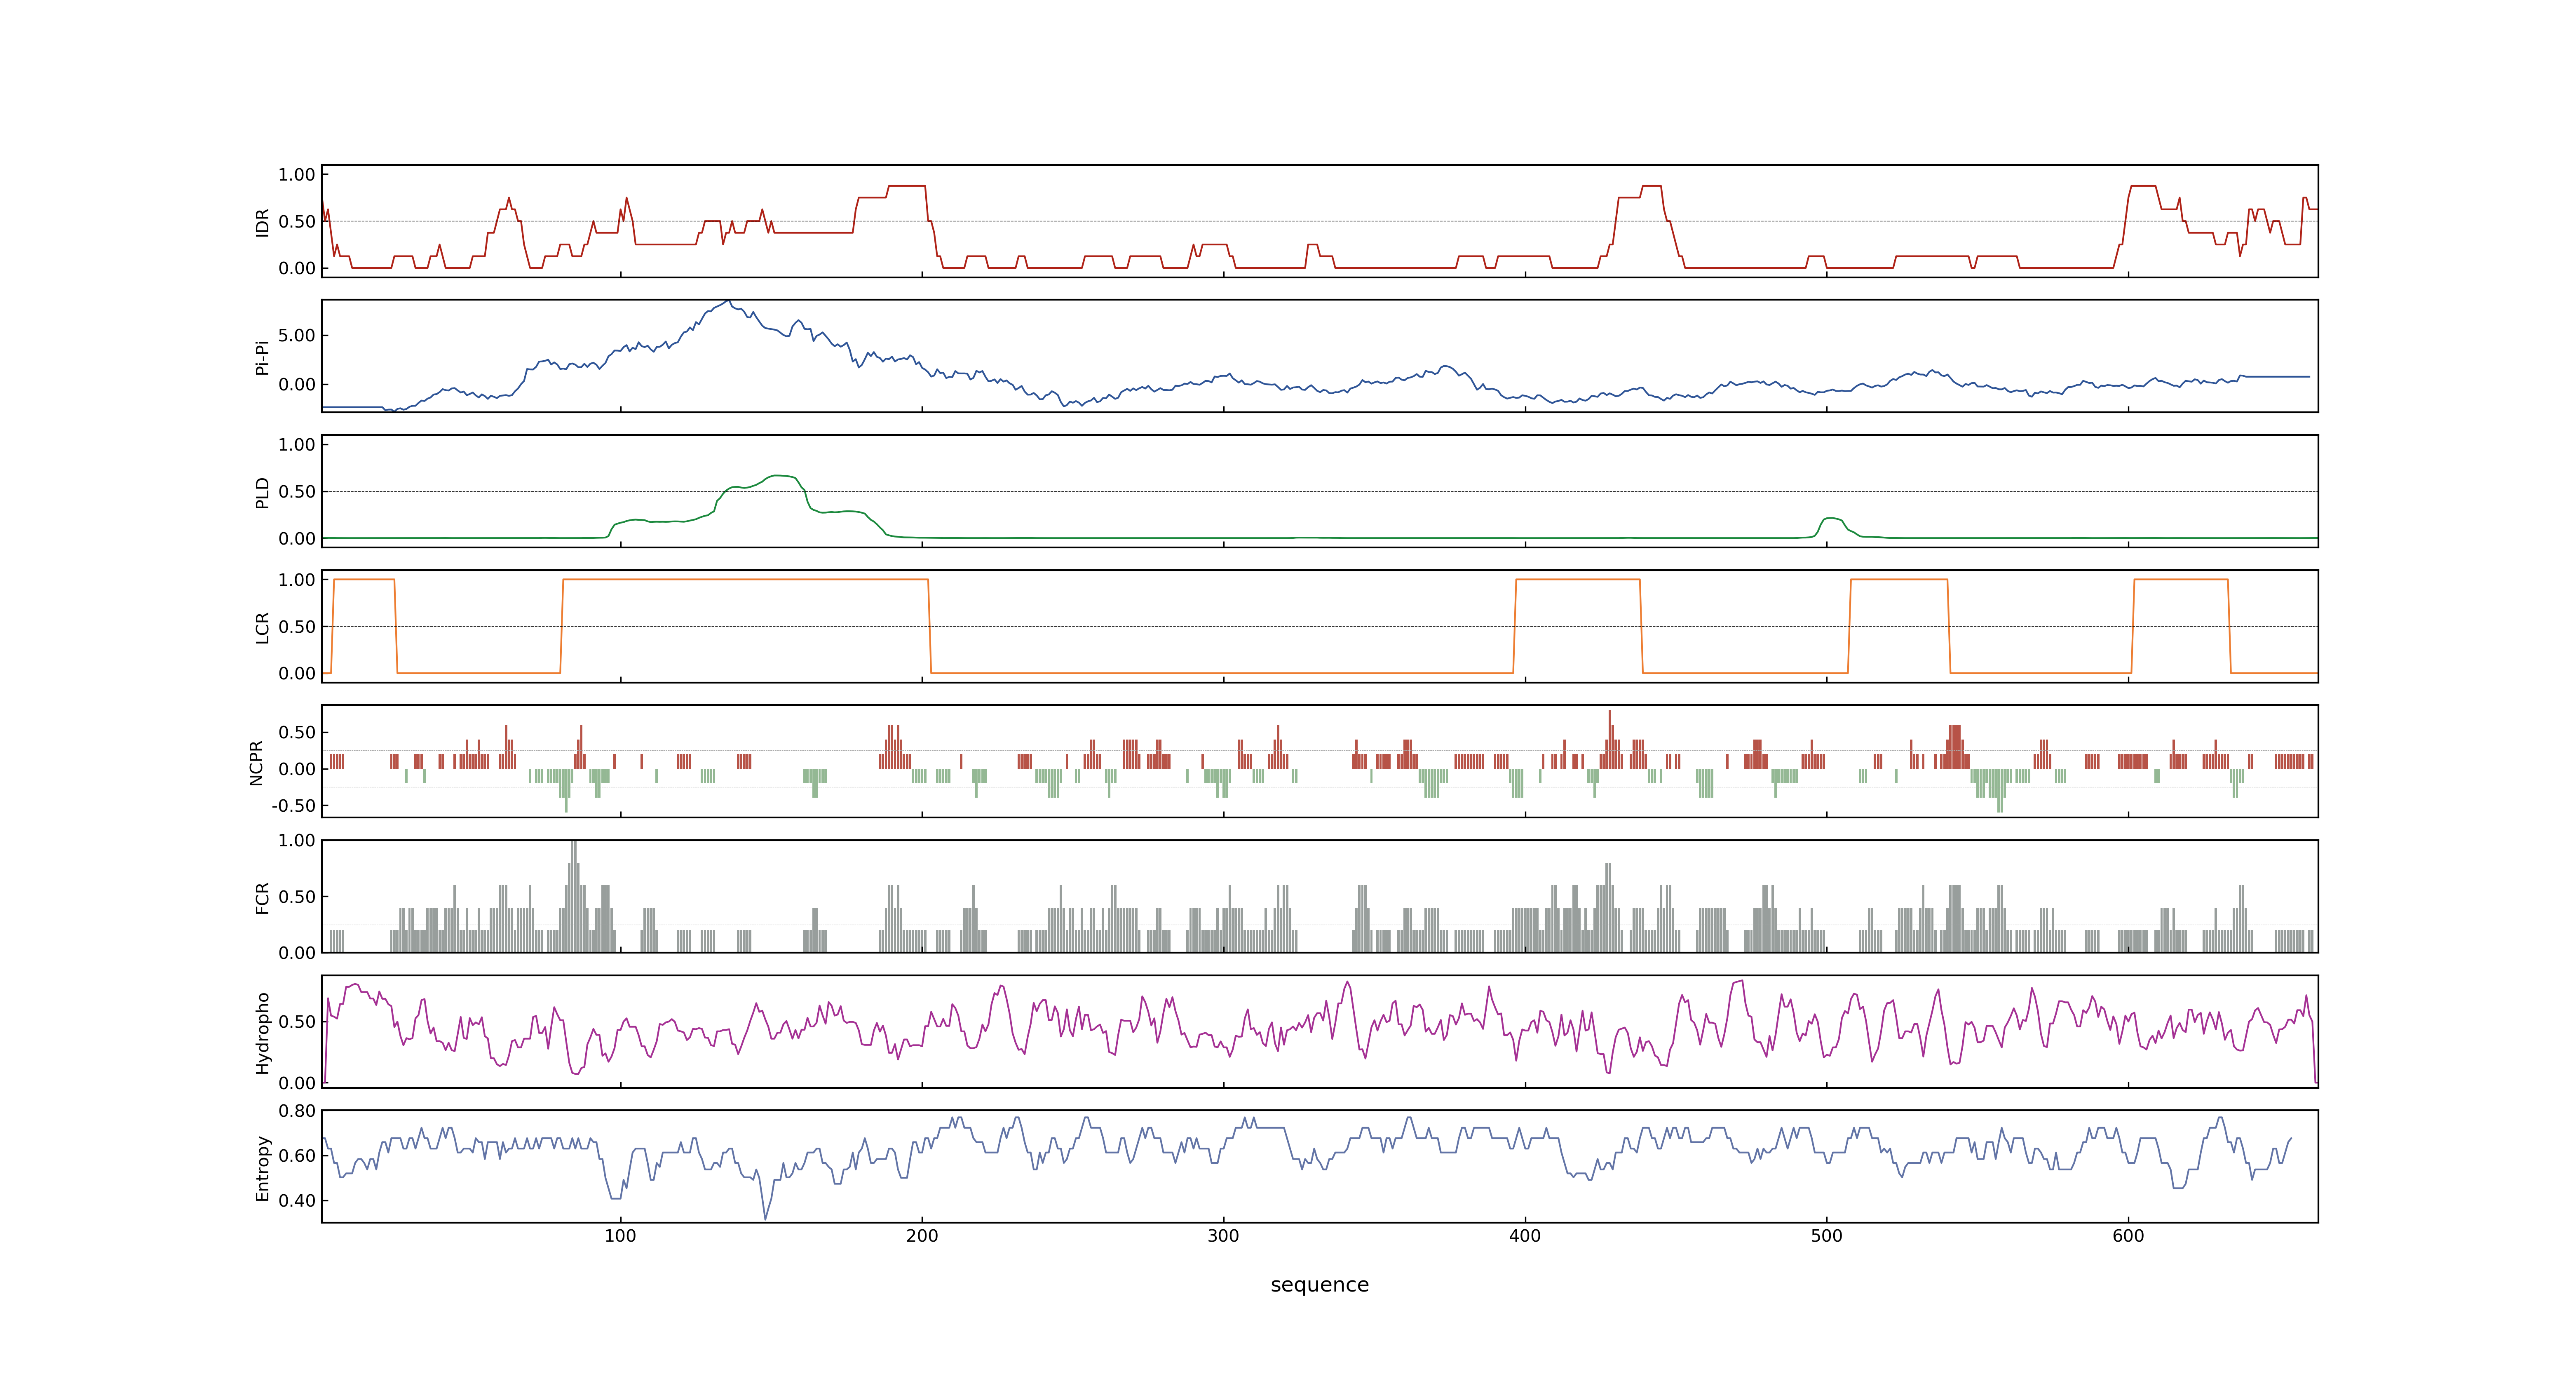Click the Entropy y-tick value 0.40
Viewport: 2576px width, 1374px height.
pyautogui.click(x=297, y=1201)
